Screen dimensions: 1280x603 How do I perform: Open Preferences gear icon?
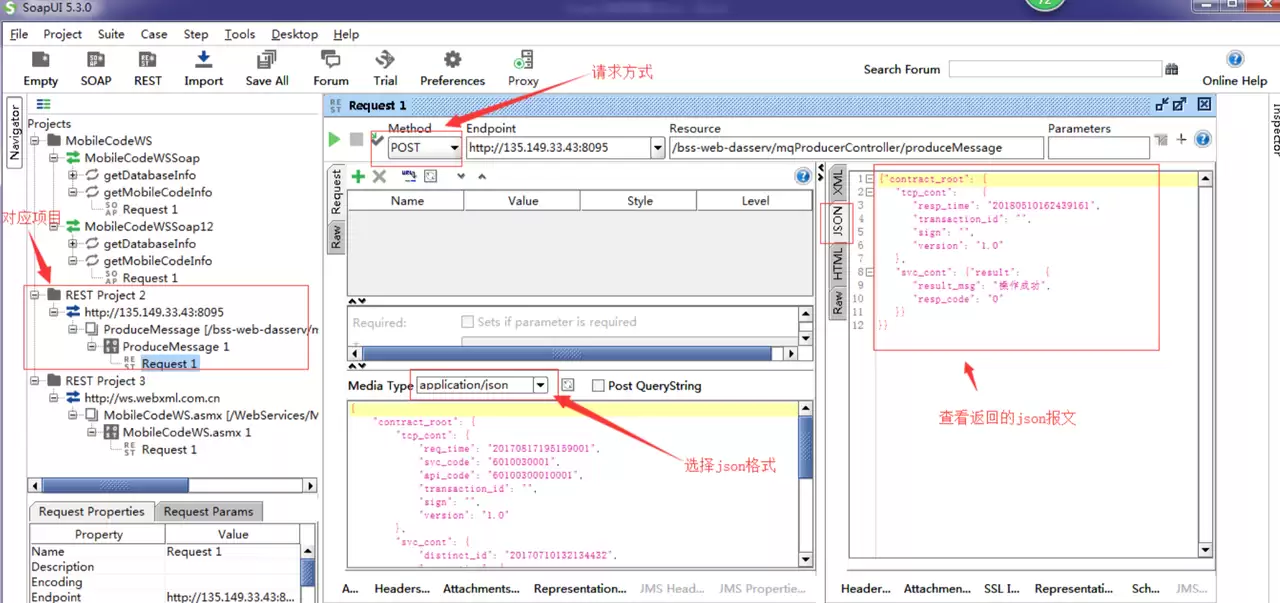pos(453,61)
